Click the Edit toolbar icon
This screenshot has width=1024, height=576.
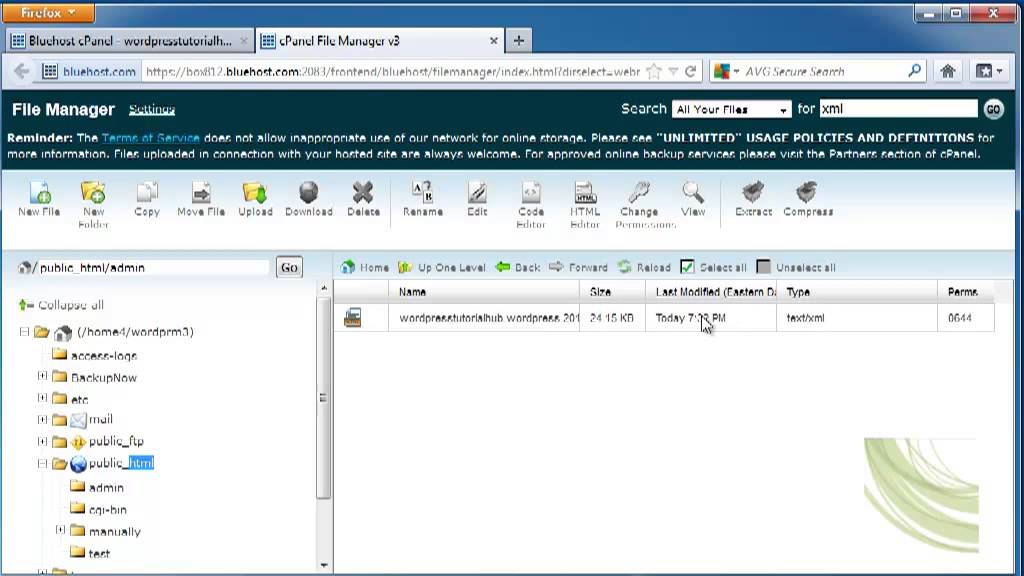[477, 199]
